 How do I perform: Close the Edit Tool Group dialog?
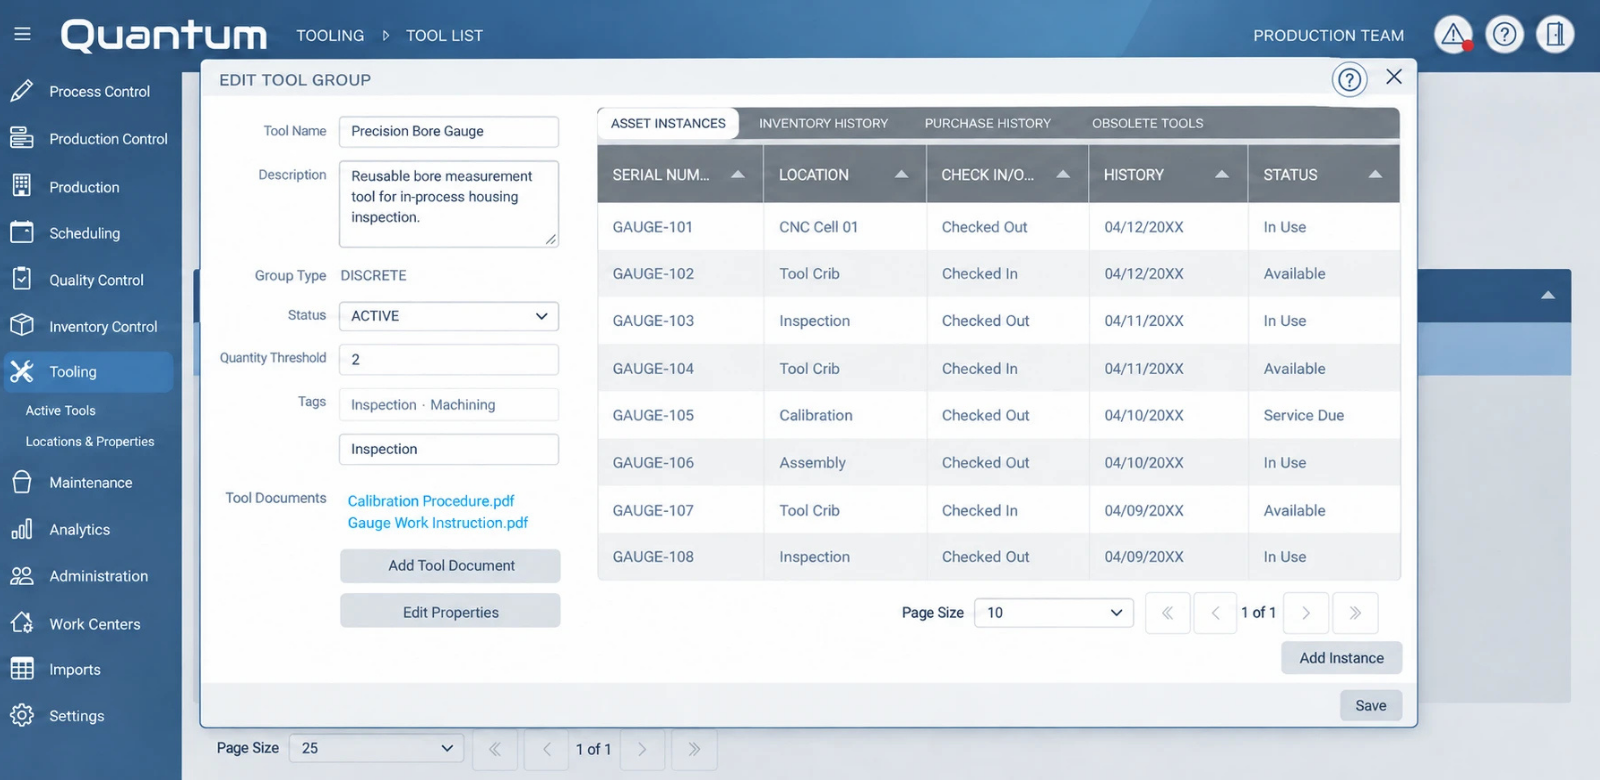click(x=1394, y=77)
